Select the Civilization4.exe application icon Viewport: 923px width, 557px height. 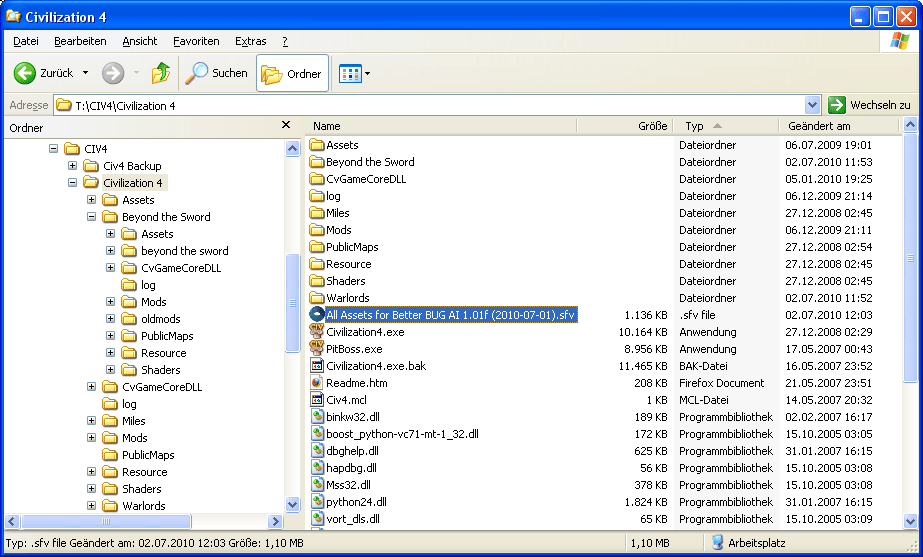coord(317,331)
